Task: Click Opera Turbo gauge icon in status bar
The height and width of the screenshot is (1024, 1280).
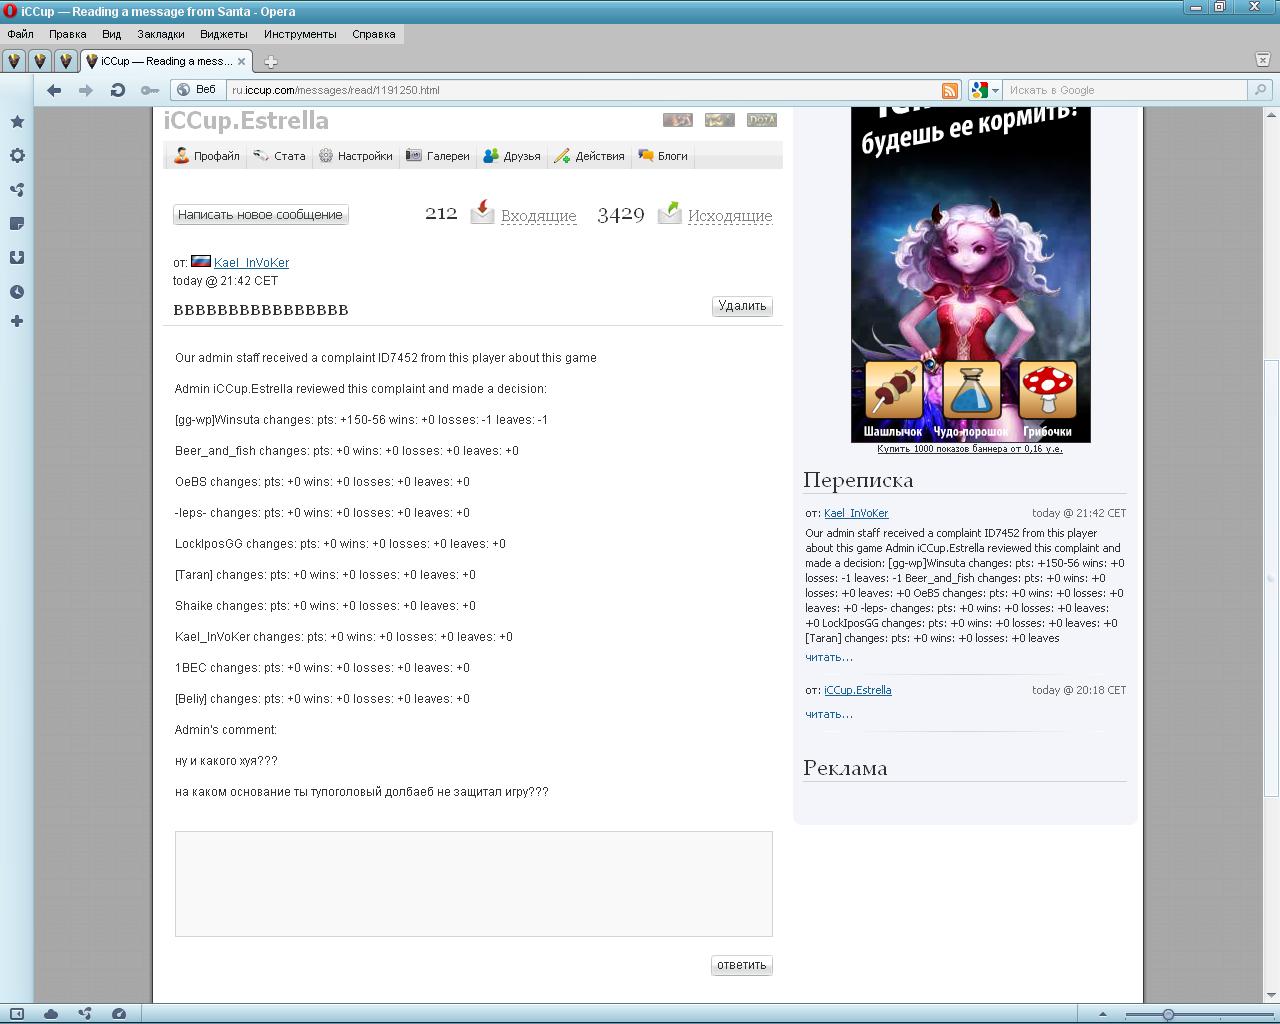Action: point(119,1014)
